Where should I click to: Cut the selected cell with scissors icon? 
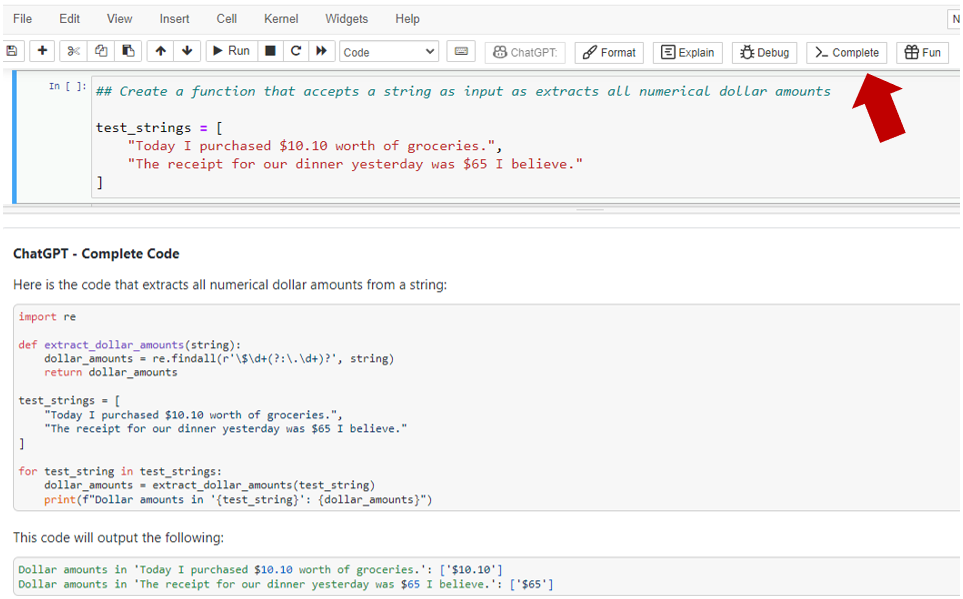pos(74,51)
